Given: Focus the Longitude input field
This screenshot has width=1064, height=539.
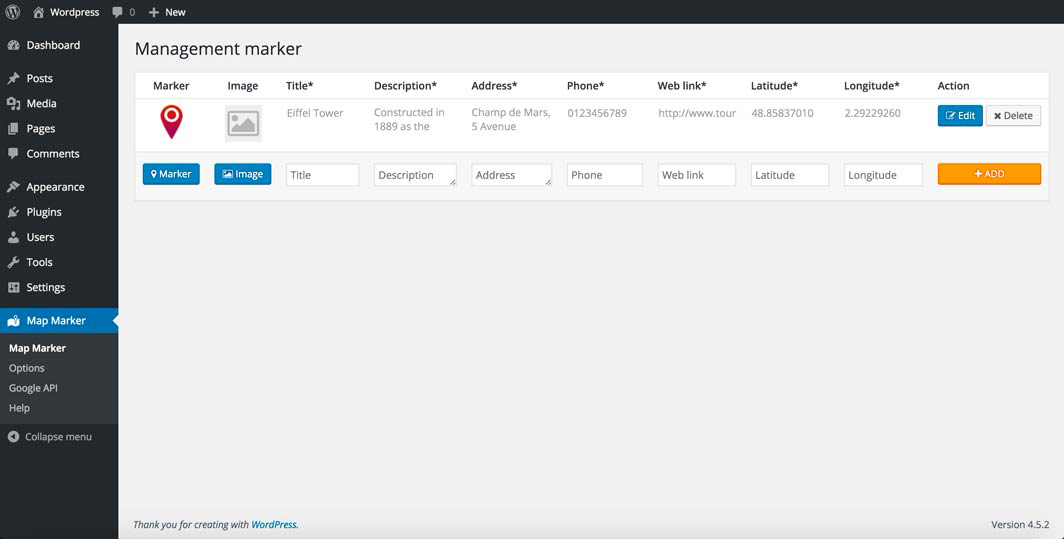Looking at the screenshot, I should (x=884, y=175).
